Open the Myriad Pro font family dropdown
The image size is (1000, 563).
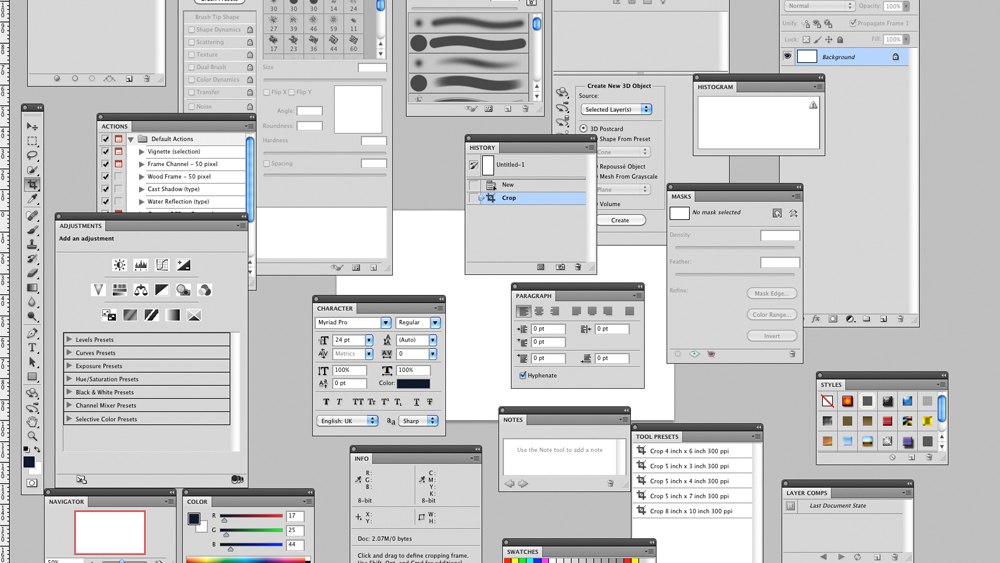[x=386, y=323]
